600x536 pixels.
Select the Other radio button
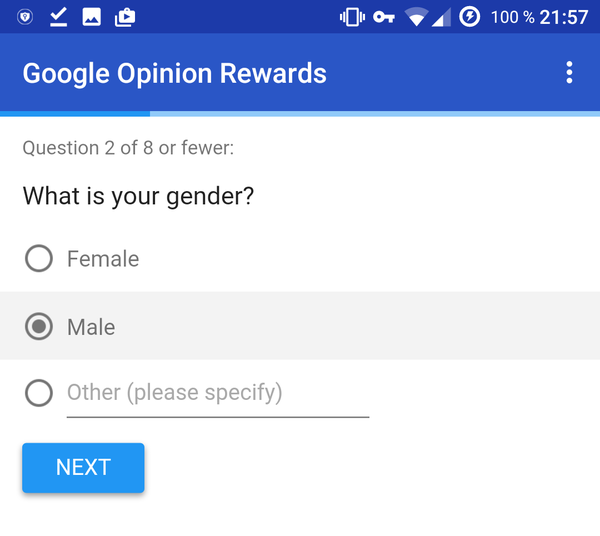pos(39,393)
